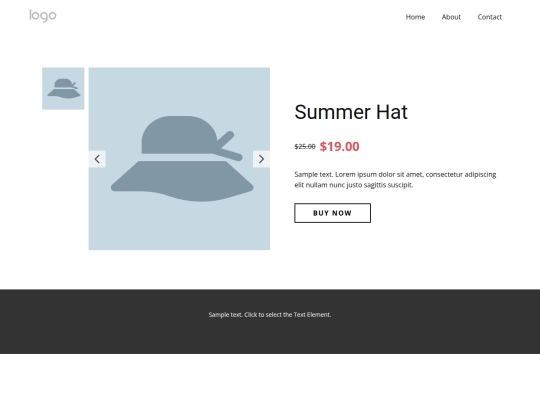Click the footer sample text
Screen dimensions: 540x405
pos(270,314)
